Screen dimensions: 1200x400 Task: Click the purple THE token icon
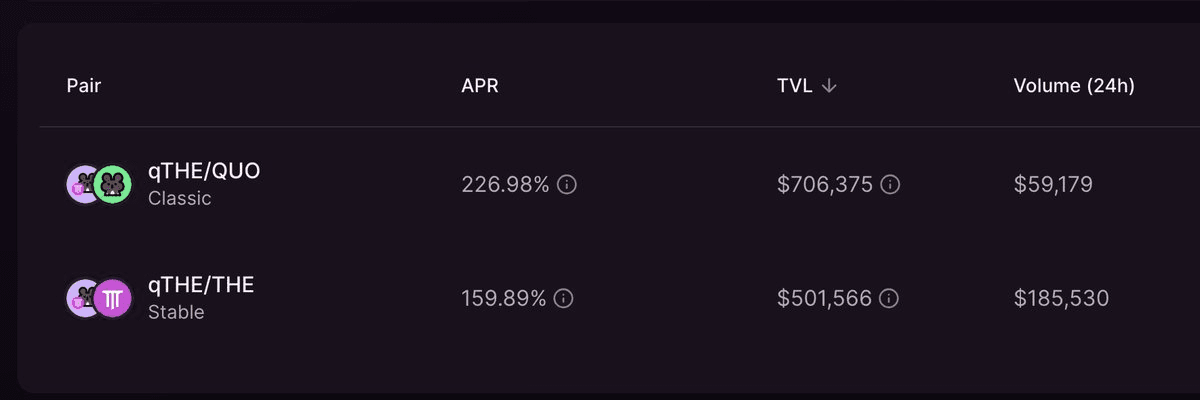point(113,298)
